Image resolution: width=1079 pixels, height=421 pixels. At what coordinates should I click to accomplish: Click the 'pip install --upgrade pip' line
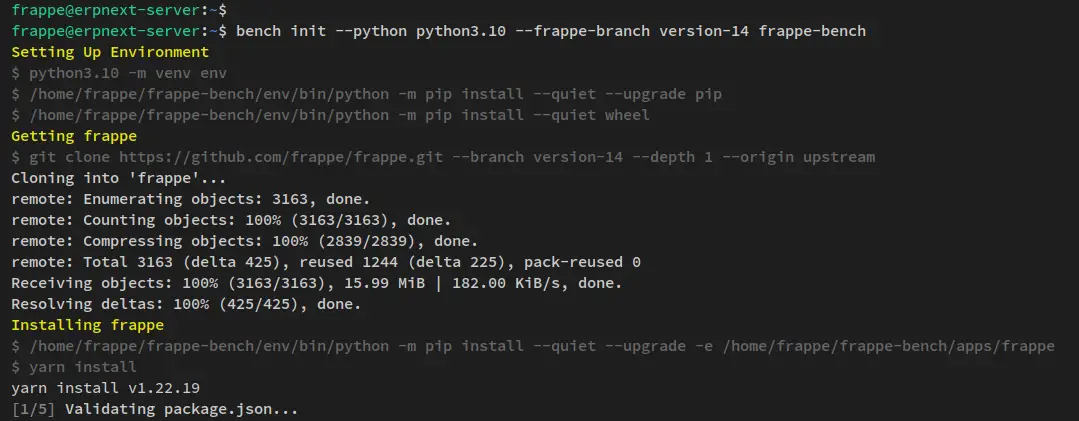[x=366, y=94]
